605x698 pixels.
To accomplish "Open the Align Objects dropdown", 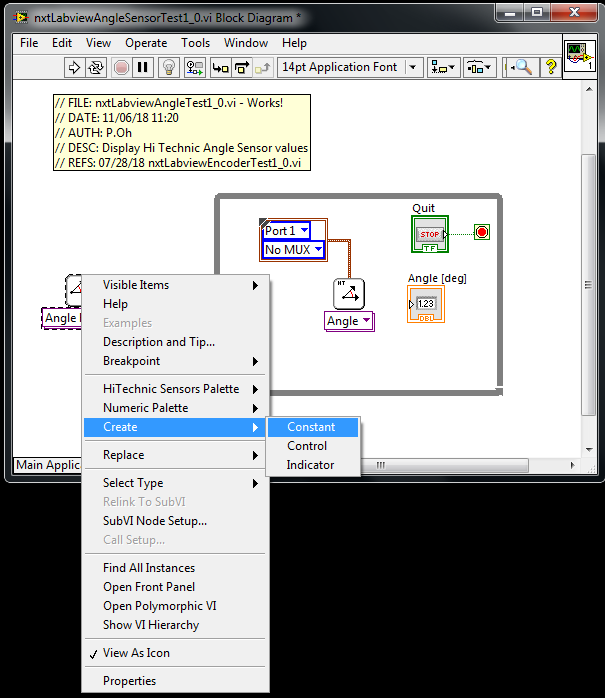I will 443,68.
